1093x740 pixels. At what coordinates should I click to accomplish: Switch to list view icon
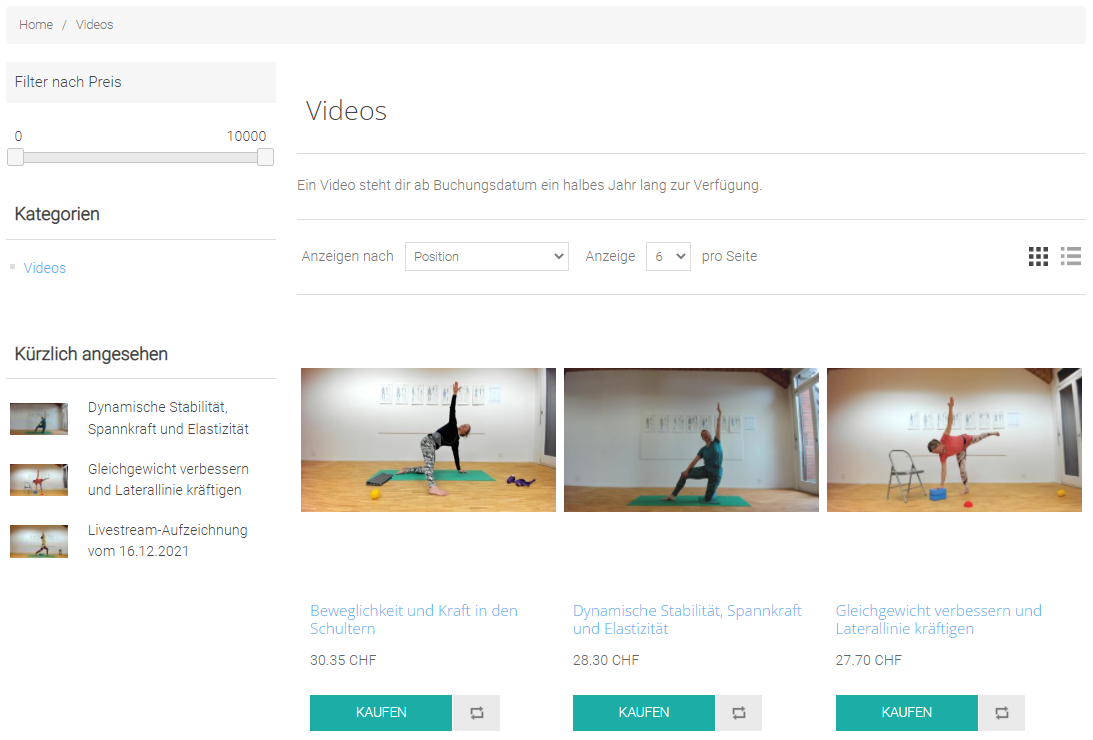pyautogui.click(x=1071, y=256)
